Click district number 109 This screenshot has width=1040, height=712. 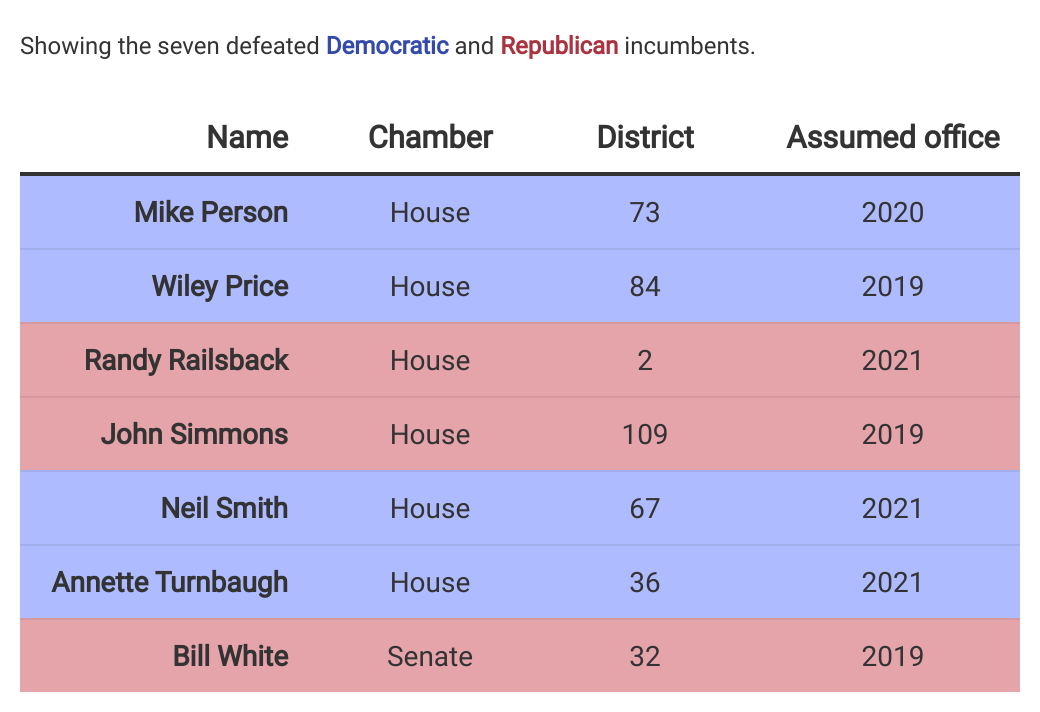click(x=645, y=435)
